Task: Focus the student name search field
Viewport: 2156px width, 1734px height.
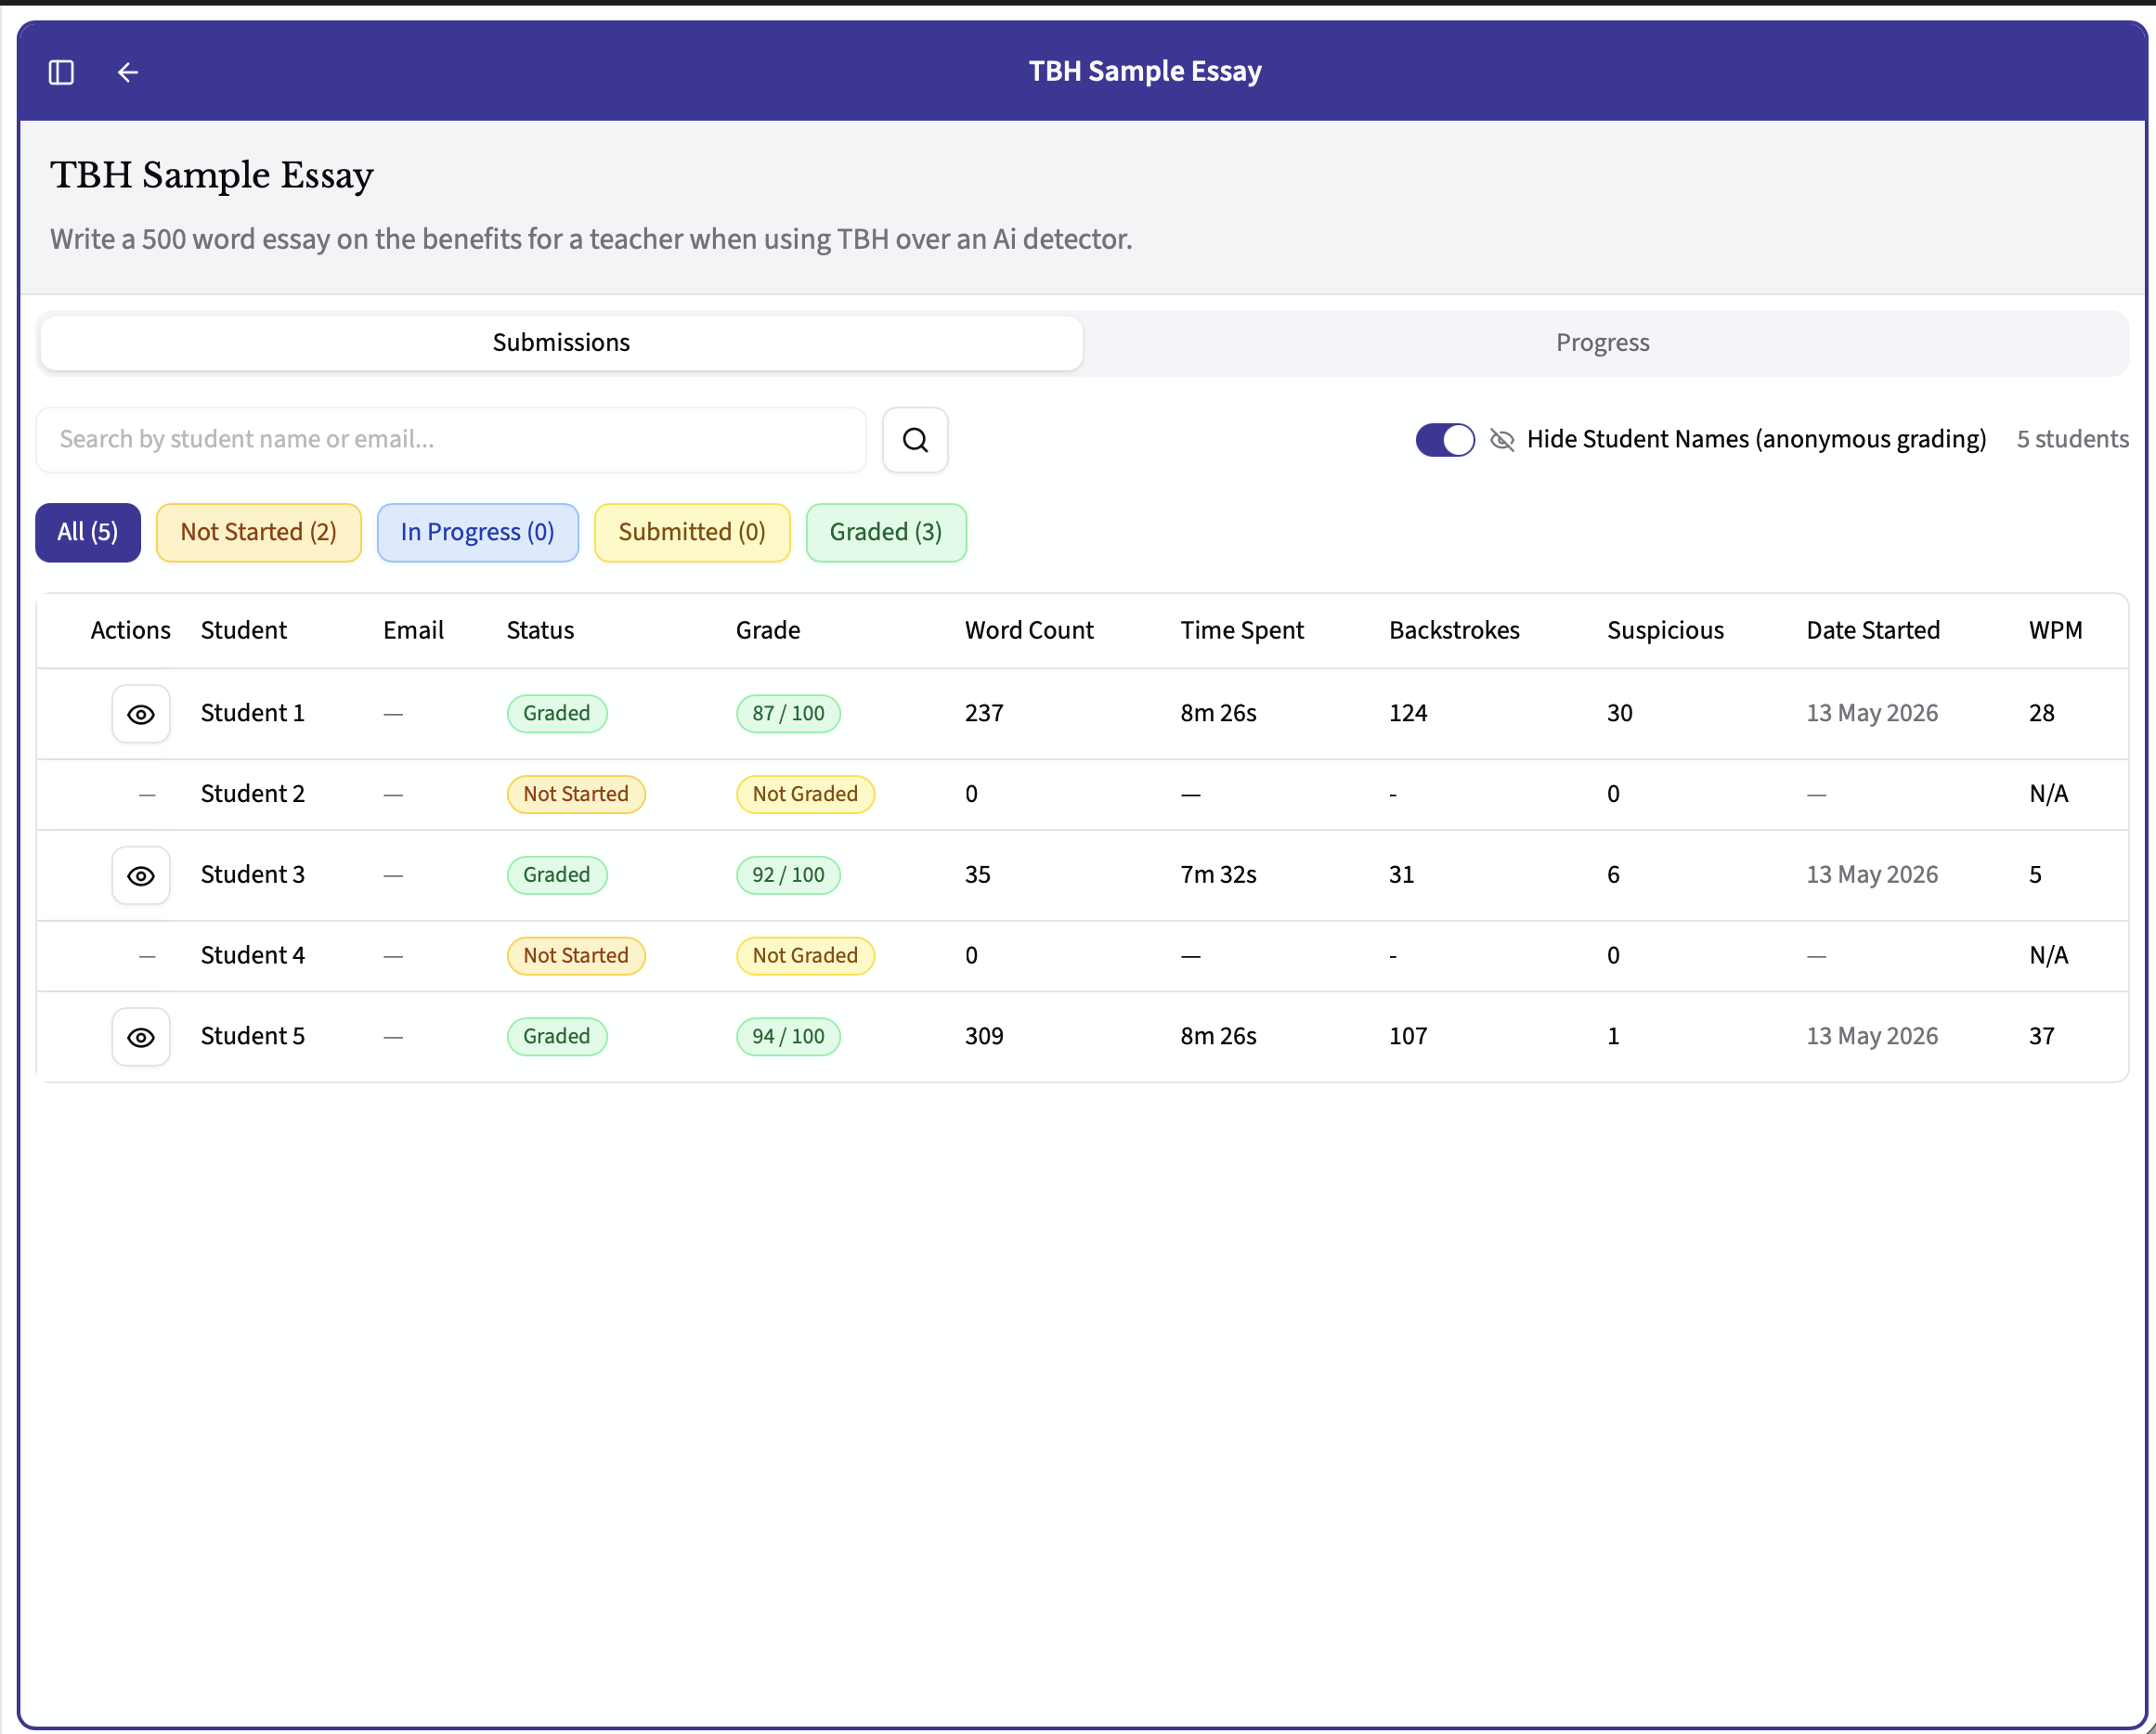Action: pyautogui.click(x=451, y=440)
